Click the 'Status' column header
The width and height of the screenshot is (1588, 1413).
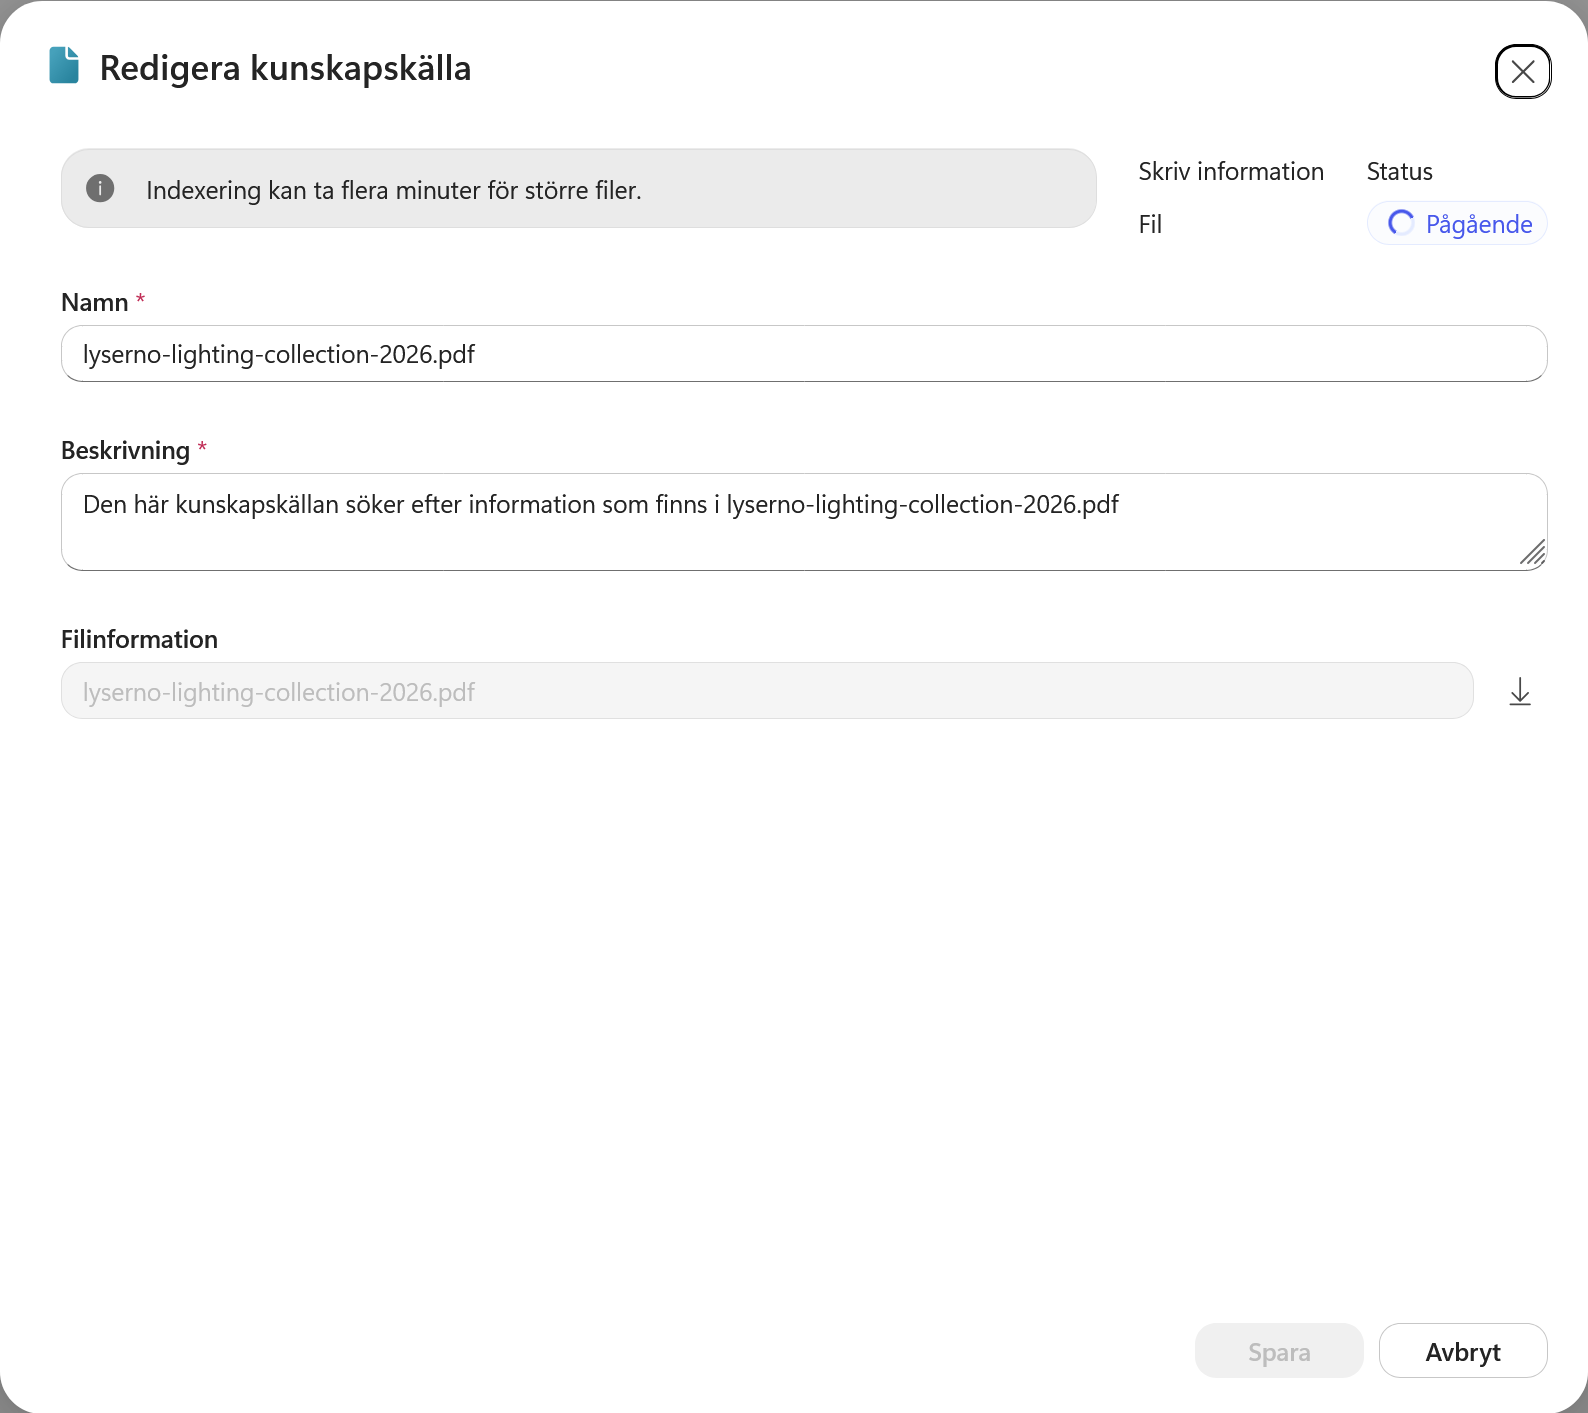1400,171
